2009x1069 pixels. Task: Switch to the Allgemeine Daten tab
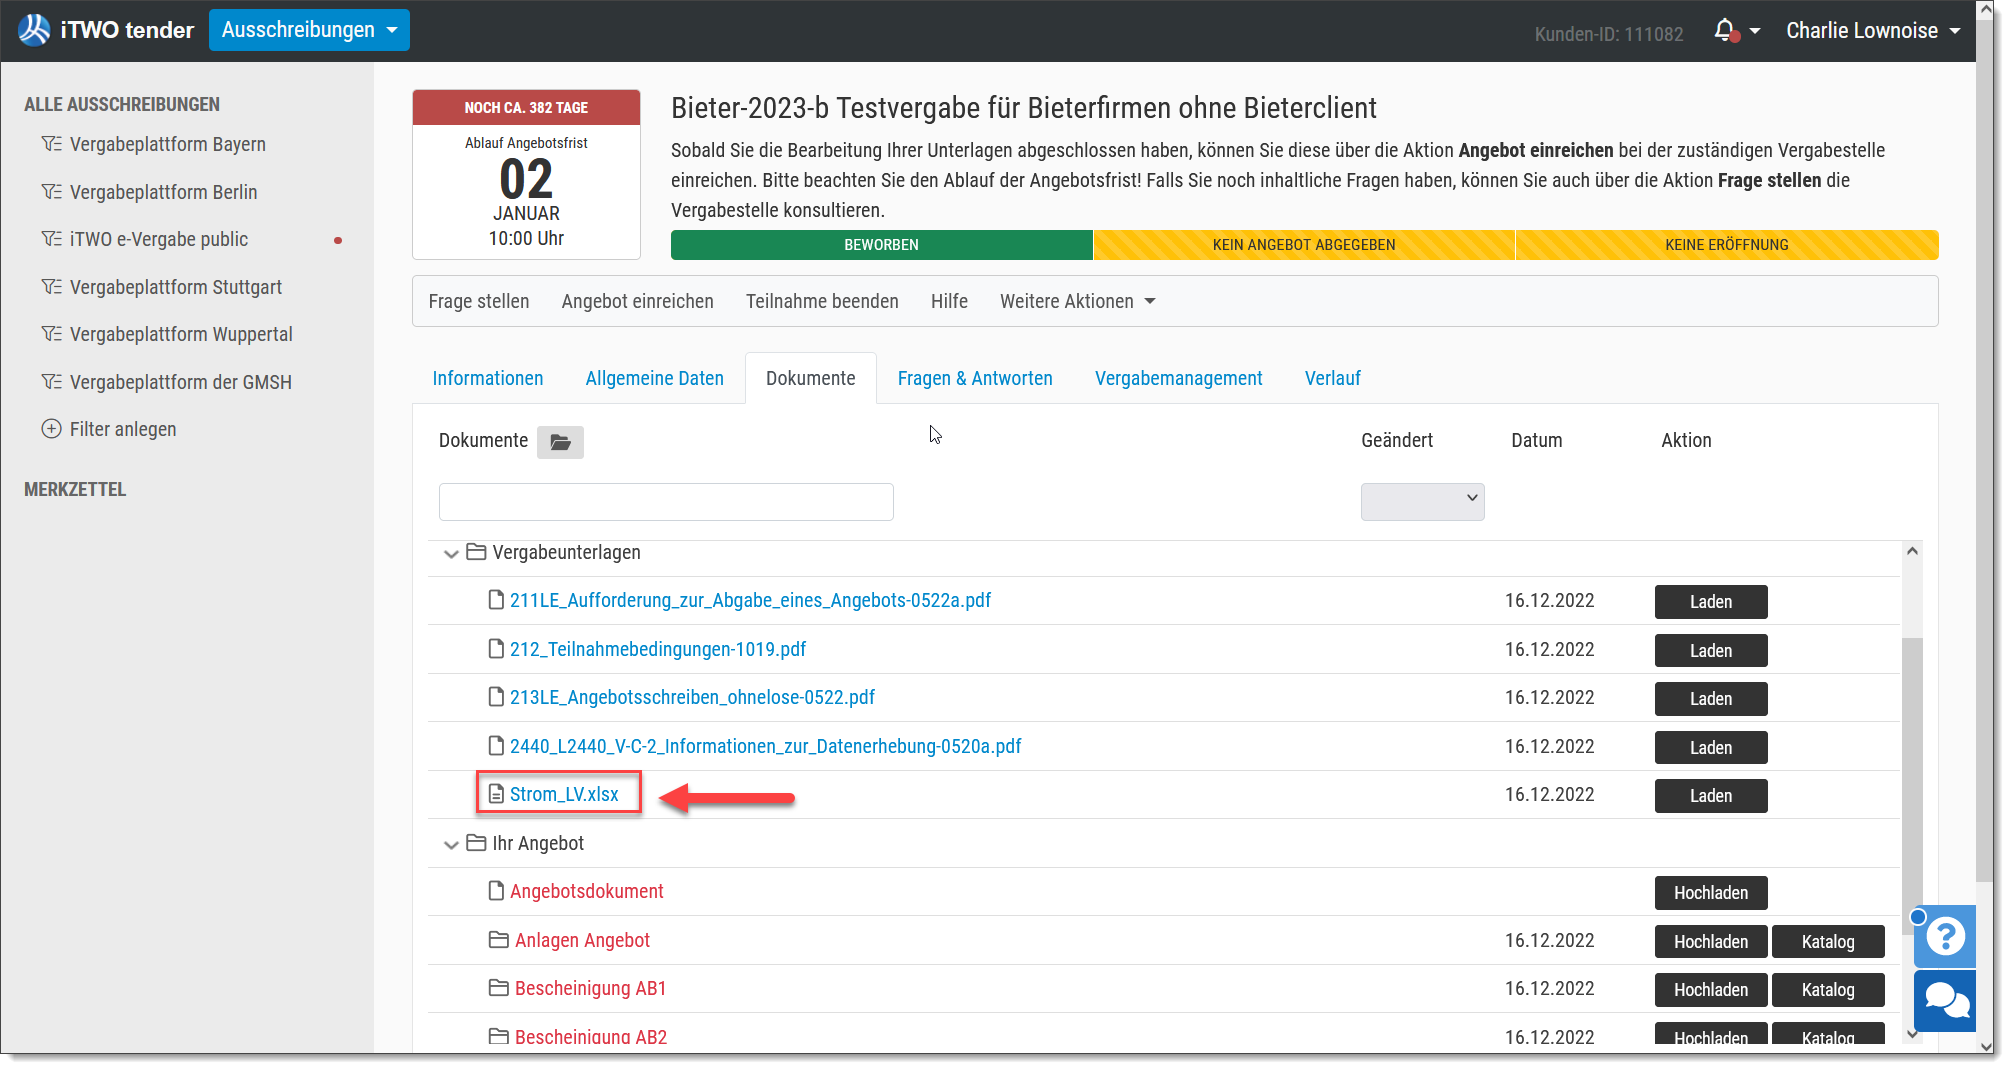[x=655, y=378]
